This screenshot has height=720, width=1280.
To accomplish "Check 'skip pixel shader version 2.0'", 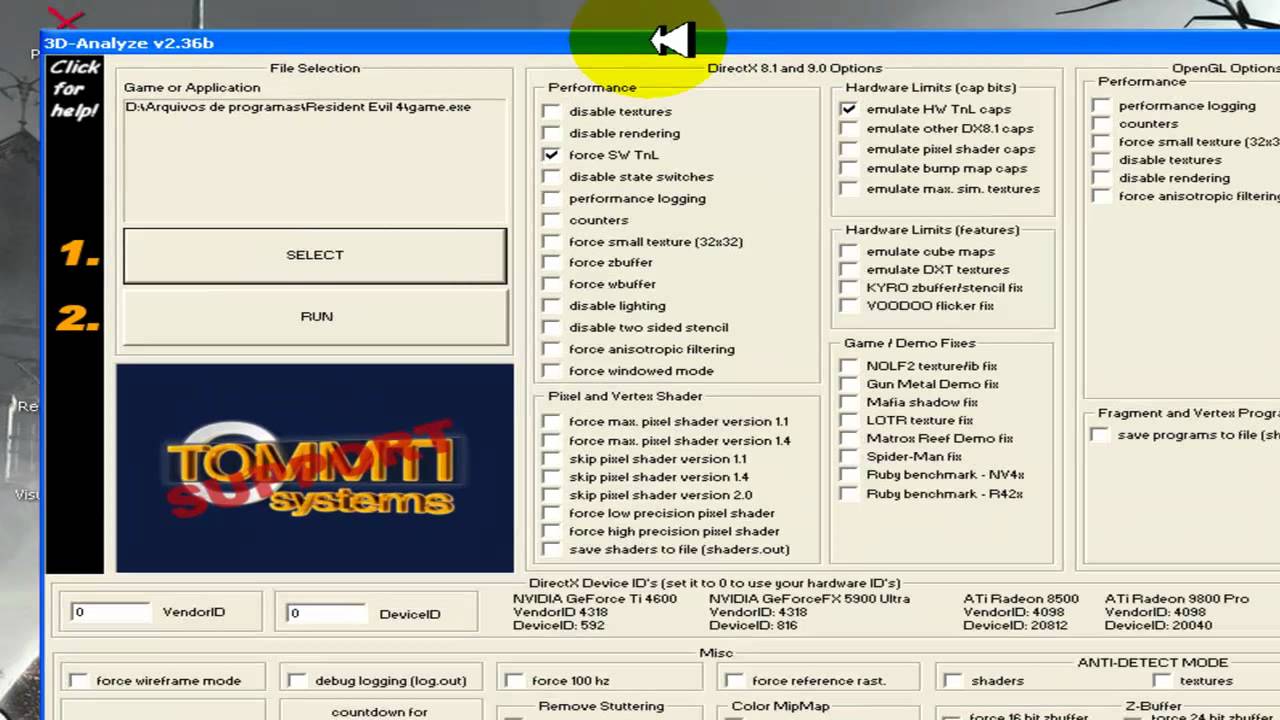I will (x=551, y=495).
